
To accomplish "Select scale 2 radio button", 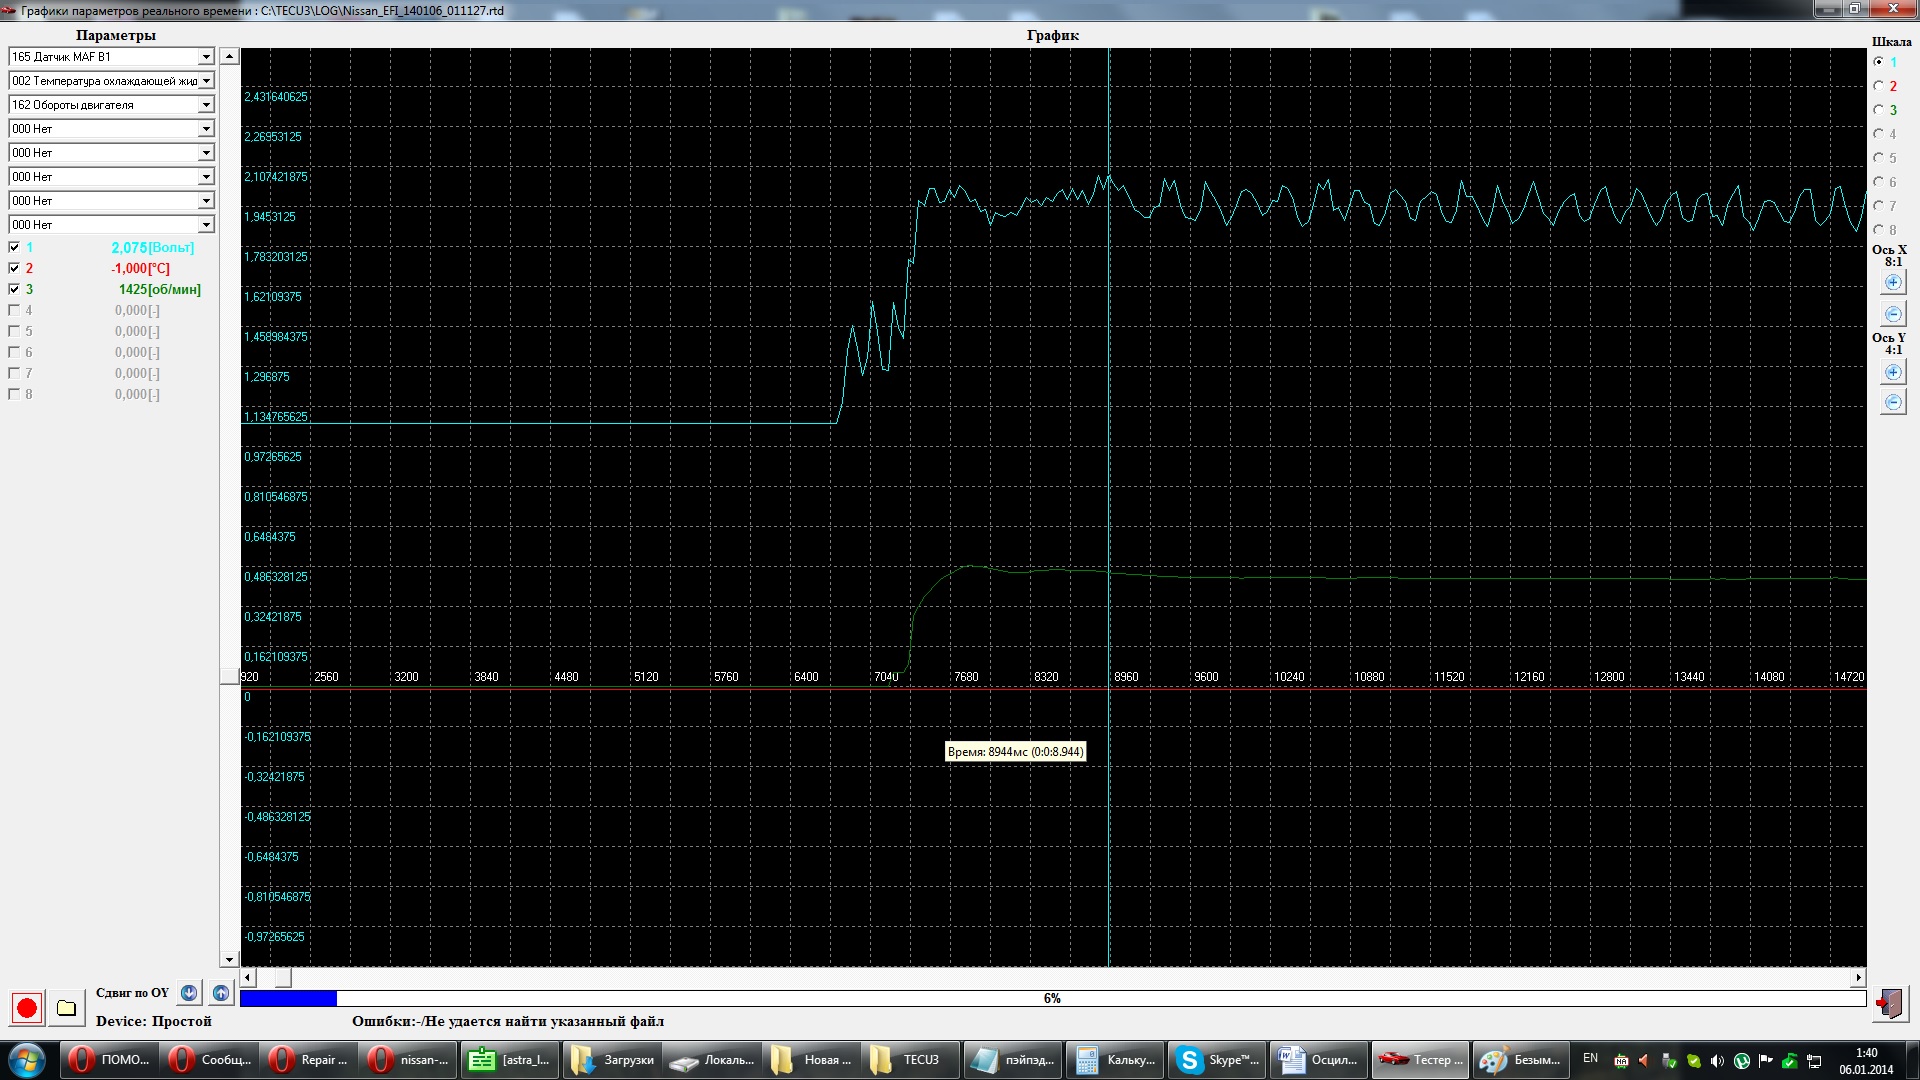I will [1878, 85].
